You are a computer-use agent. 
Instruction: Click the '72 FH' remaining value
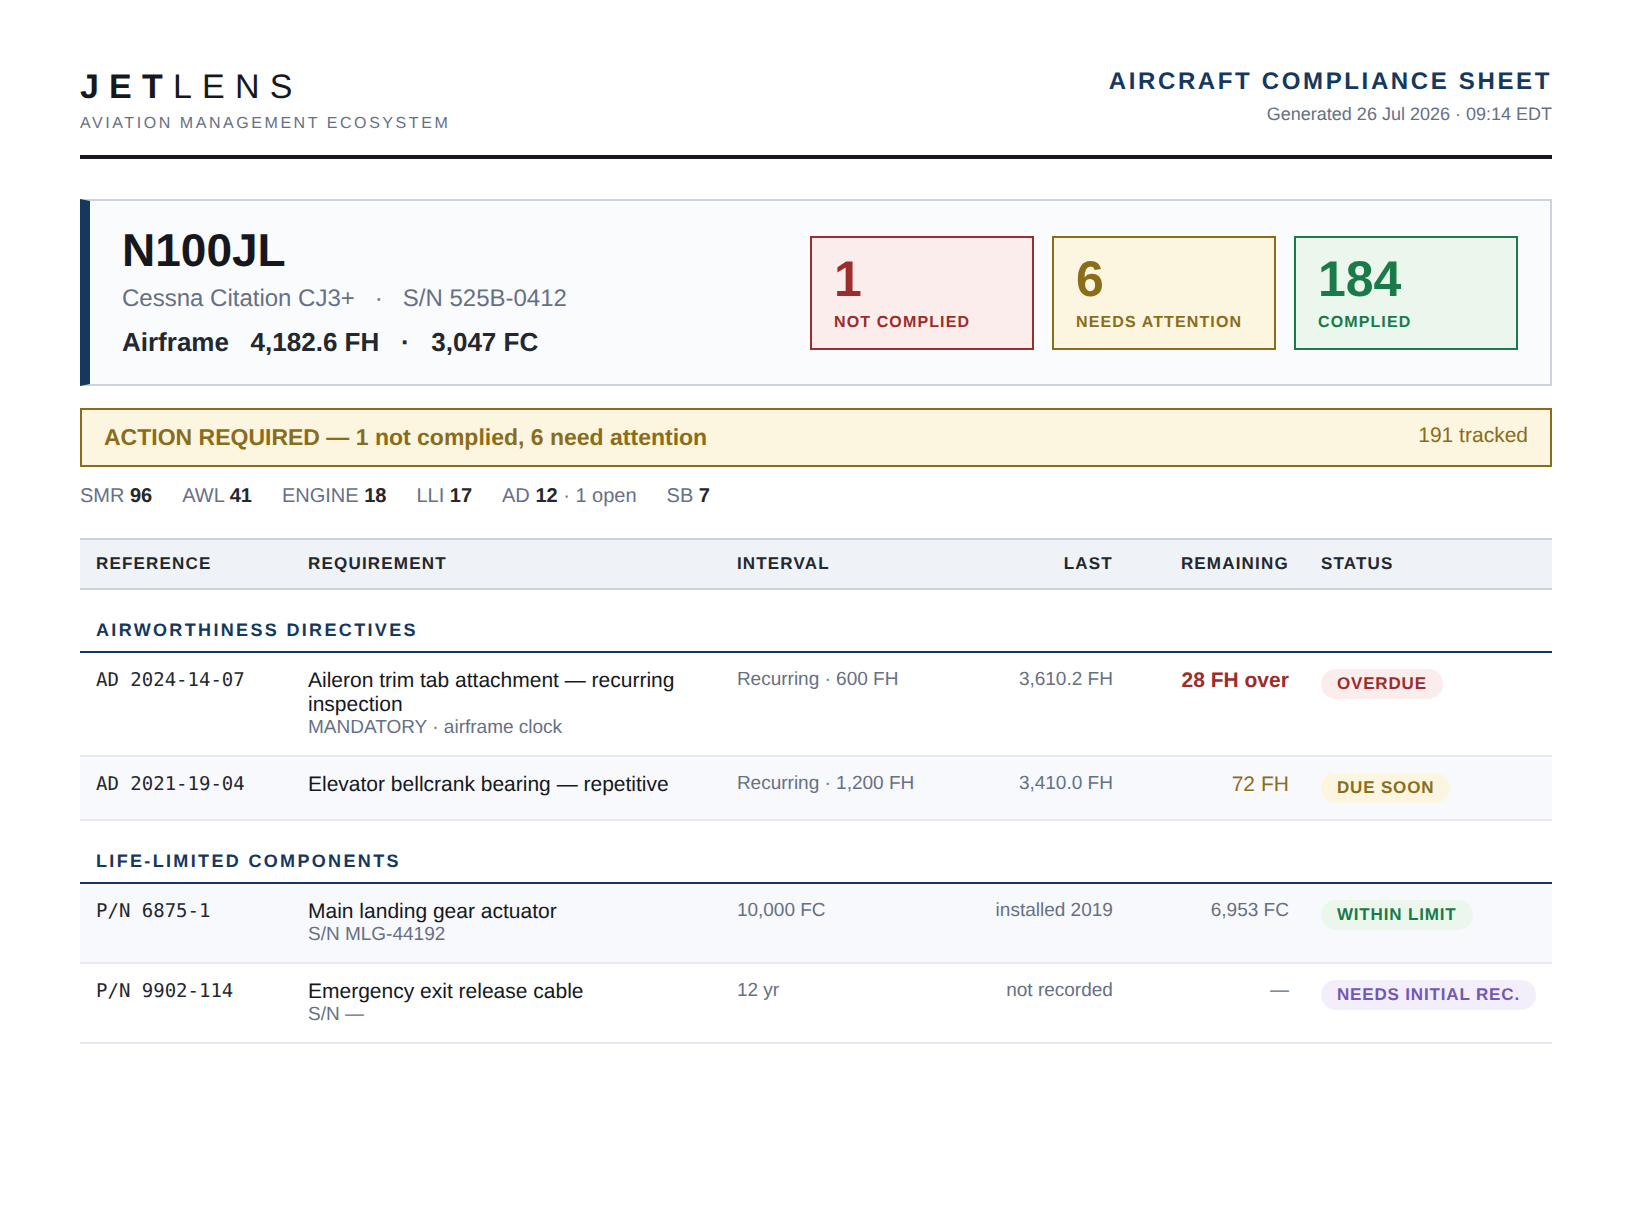(1260, 784)
